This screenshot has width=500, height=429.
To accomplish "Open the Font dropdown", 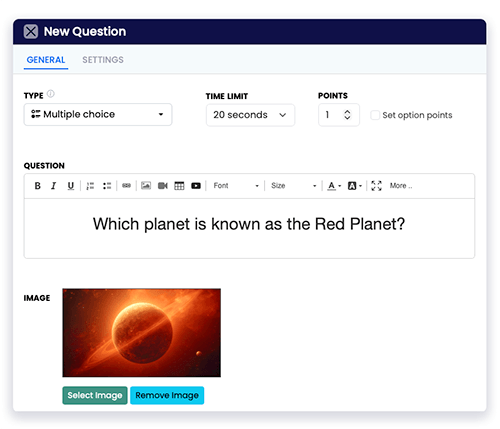I will [x=236, y=186].
